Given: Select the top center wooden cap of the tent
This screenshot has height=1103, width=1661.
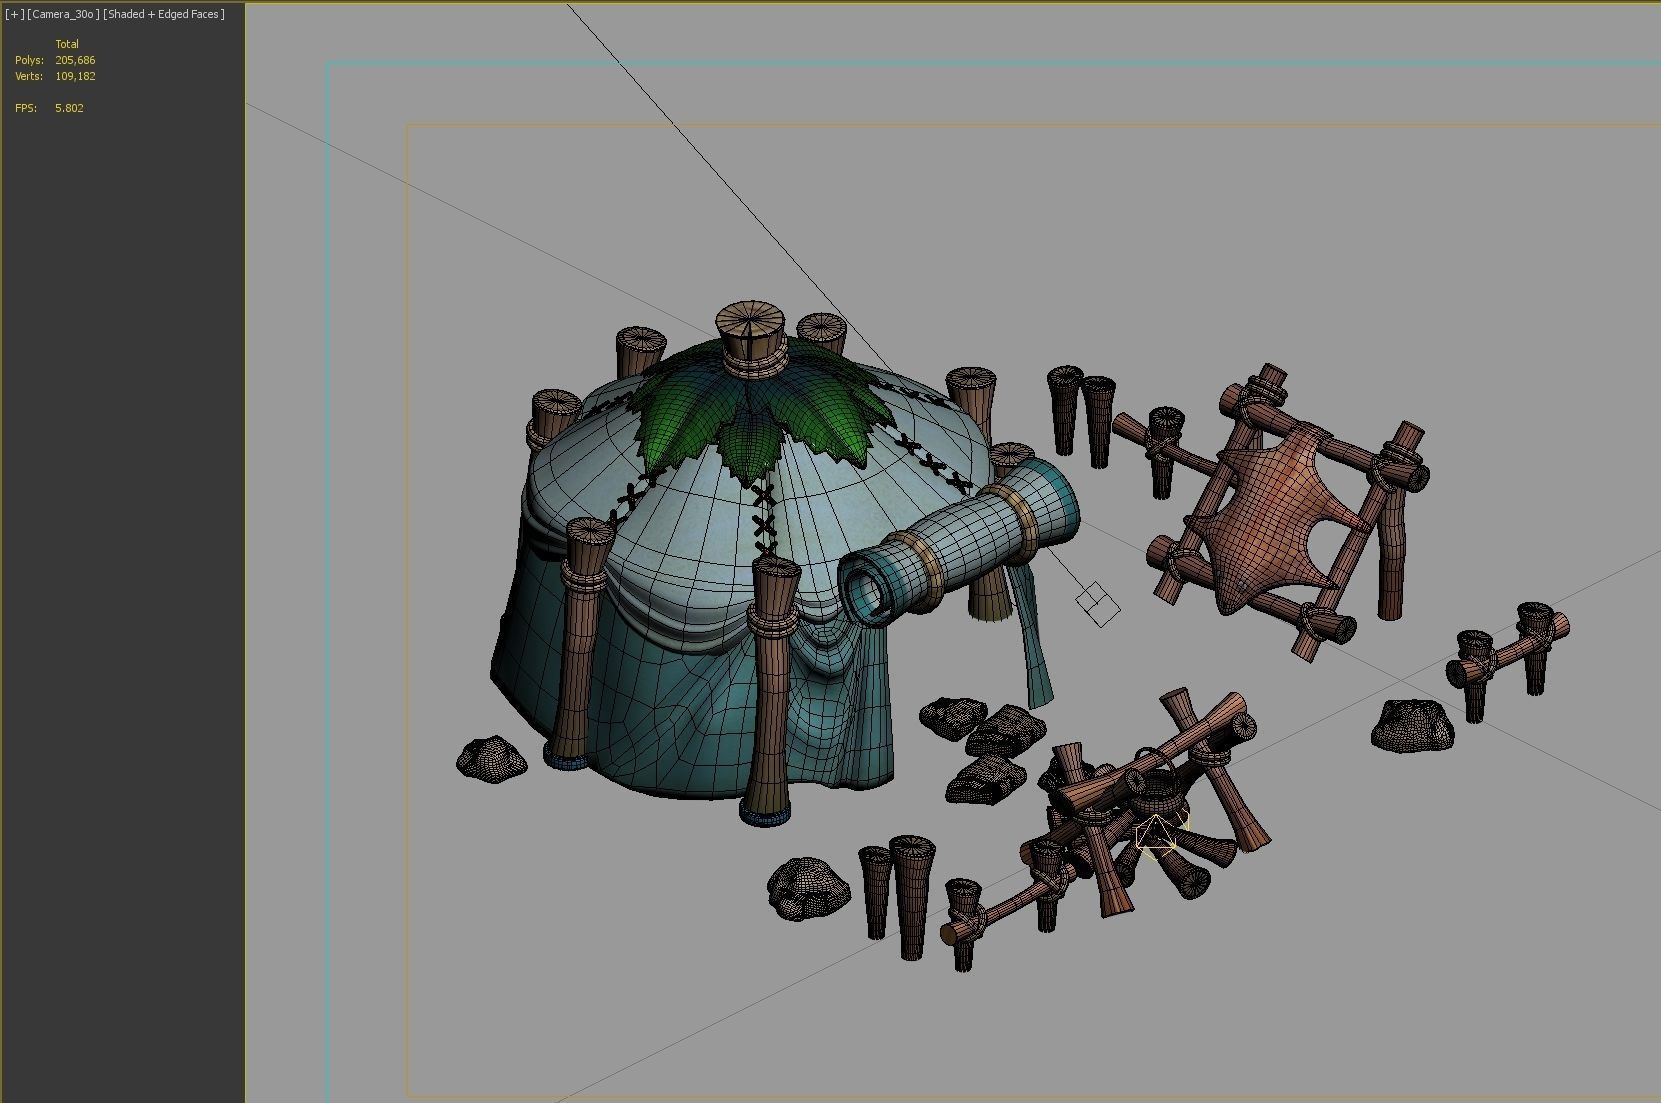Looking at the screenshot, I should [x=751, y=337].
